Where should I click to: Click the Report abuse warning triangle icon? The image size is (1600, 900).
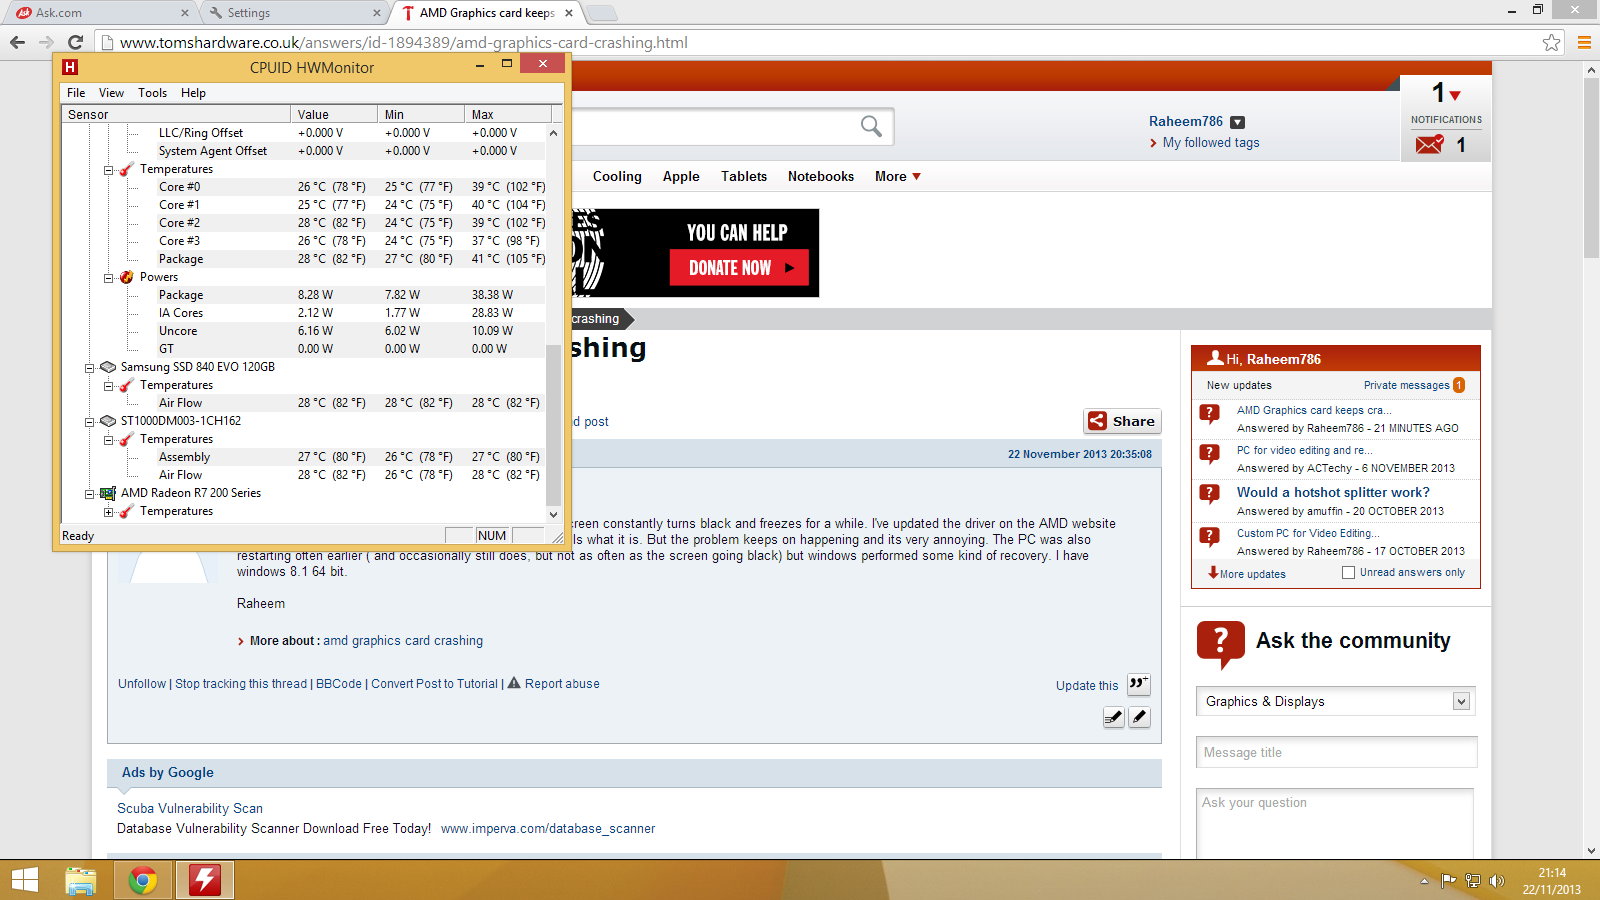click(x=514, y=683)
